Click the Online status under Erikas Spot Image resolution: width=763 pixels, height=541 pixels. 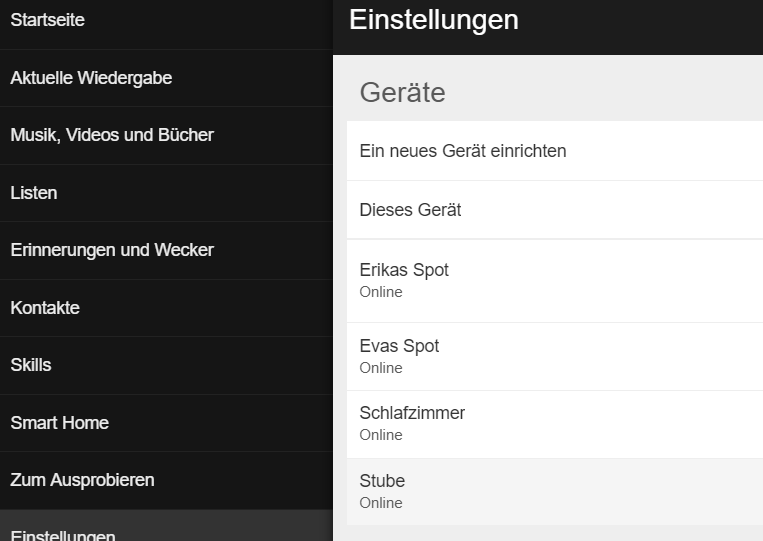pos(381,292)
